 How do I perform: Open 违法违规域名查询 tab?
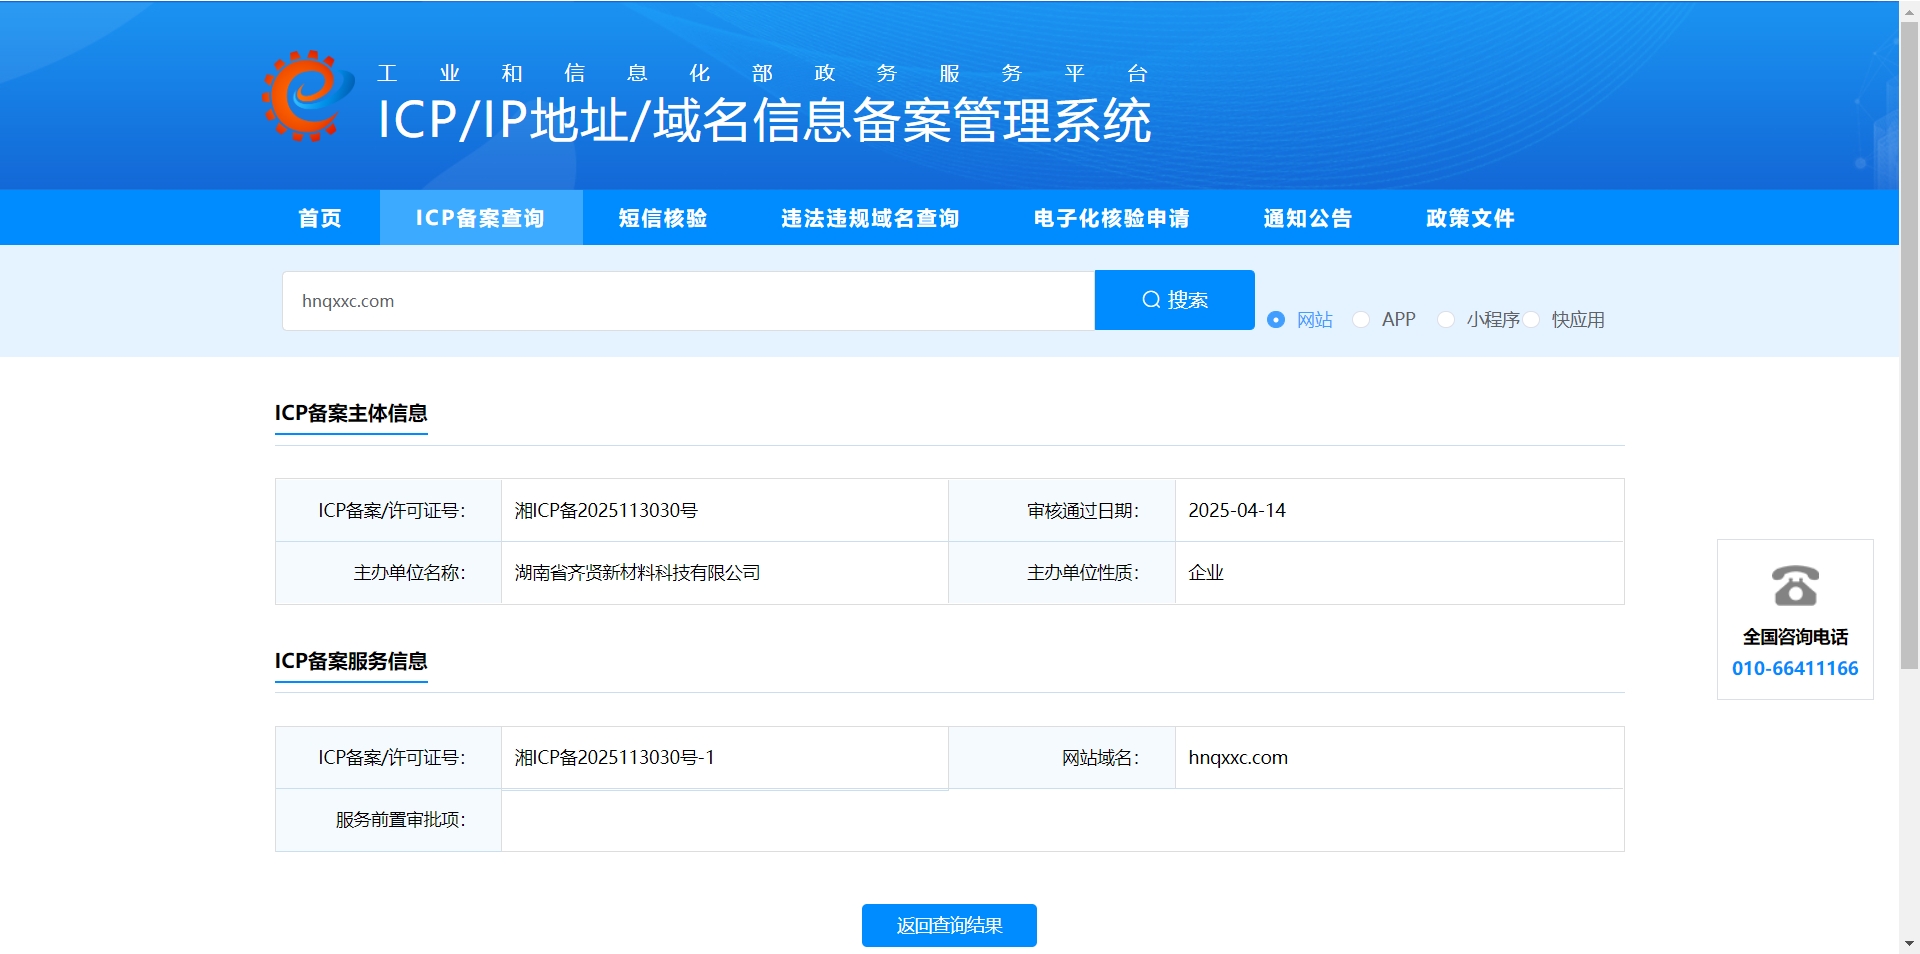pyautogui.click(x=870, y=218)
